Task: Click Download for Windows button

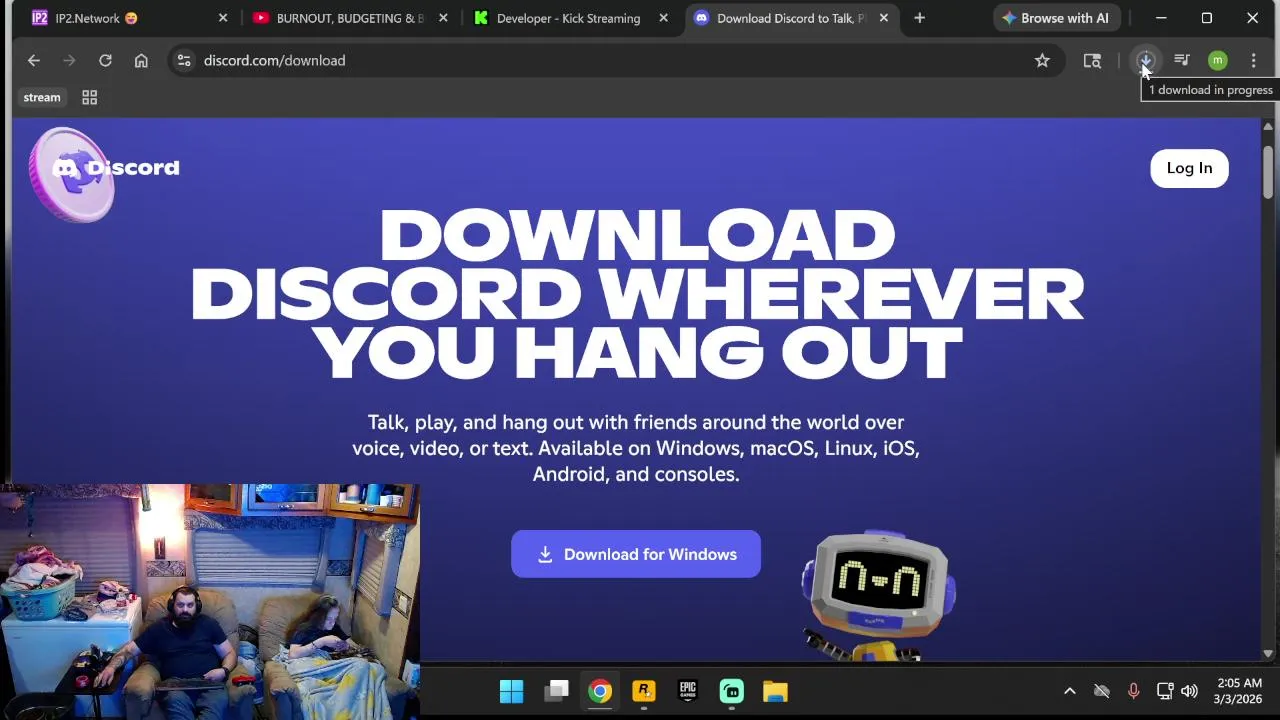Action: (636, 554)
